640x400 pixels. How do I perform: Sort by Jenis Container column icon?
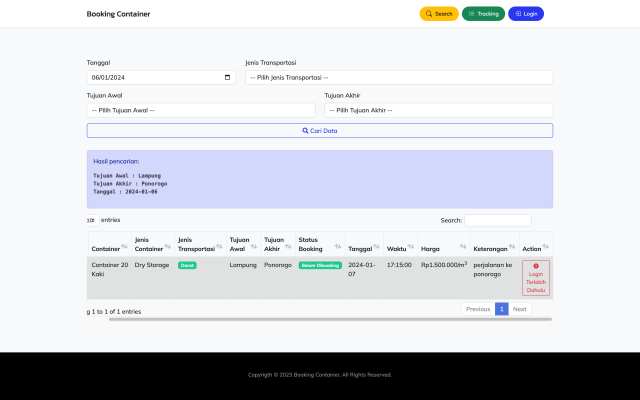click(x=167, y=247)
